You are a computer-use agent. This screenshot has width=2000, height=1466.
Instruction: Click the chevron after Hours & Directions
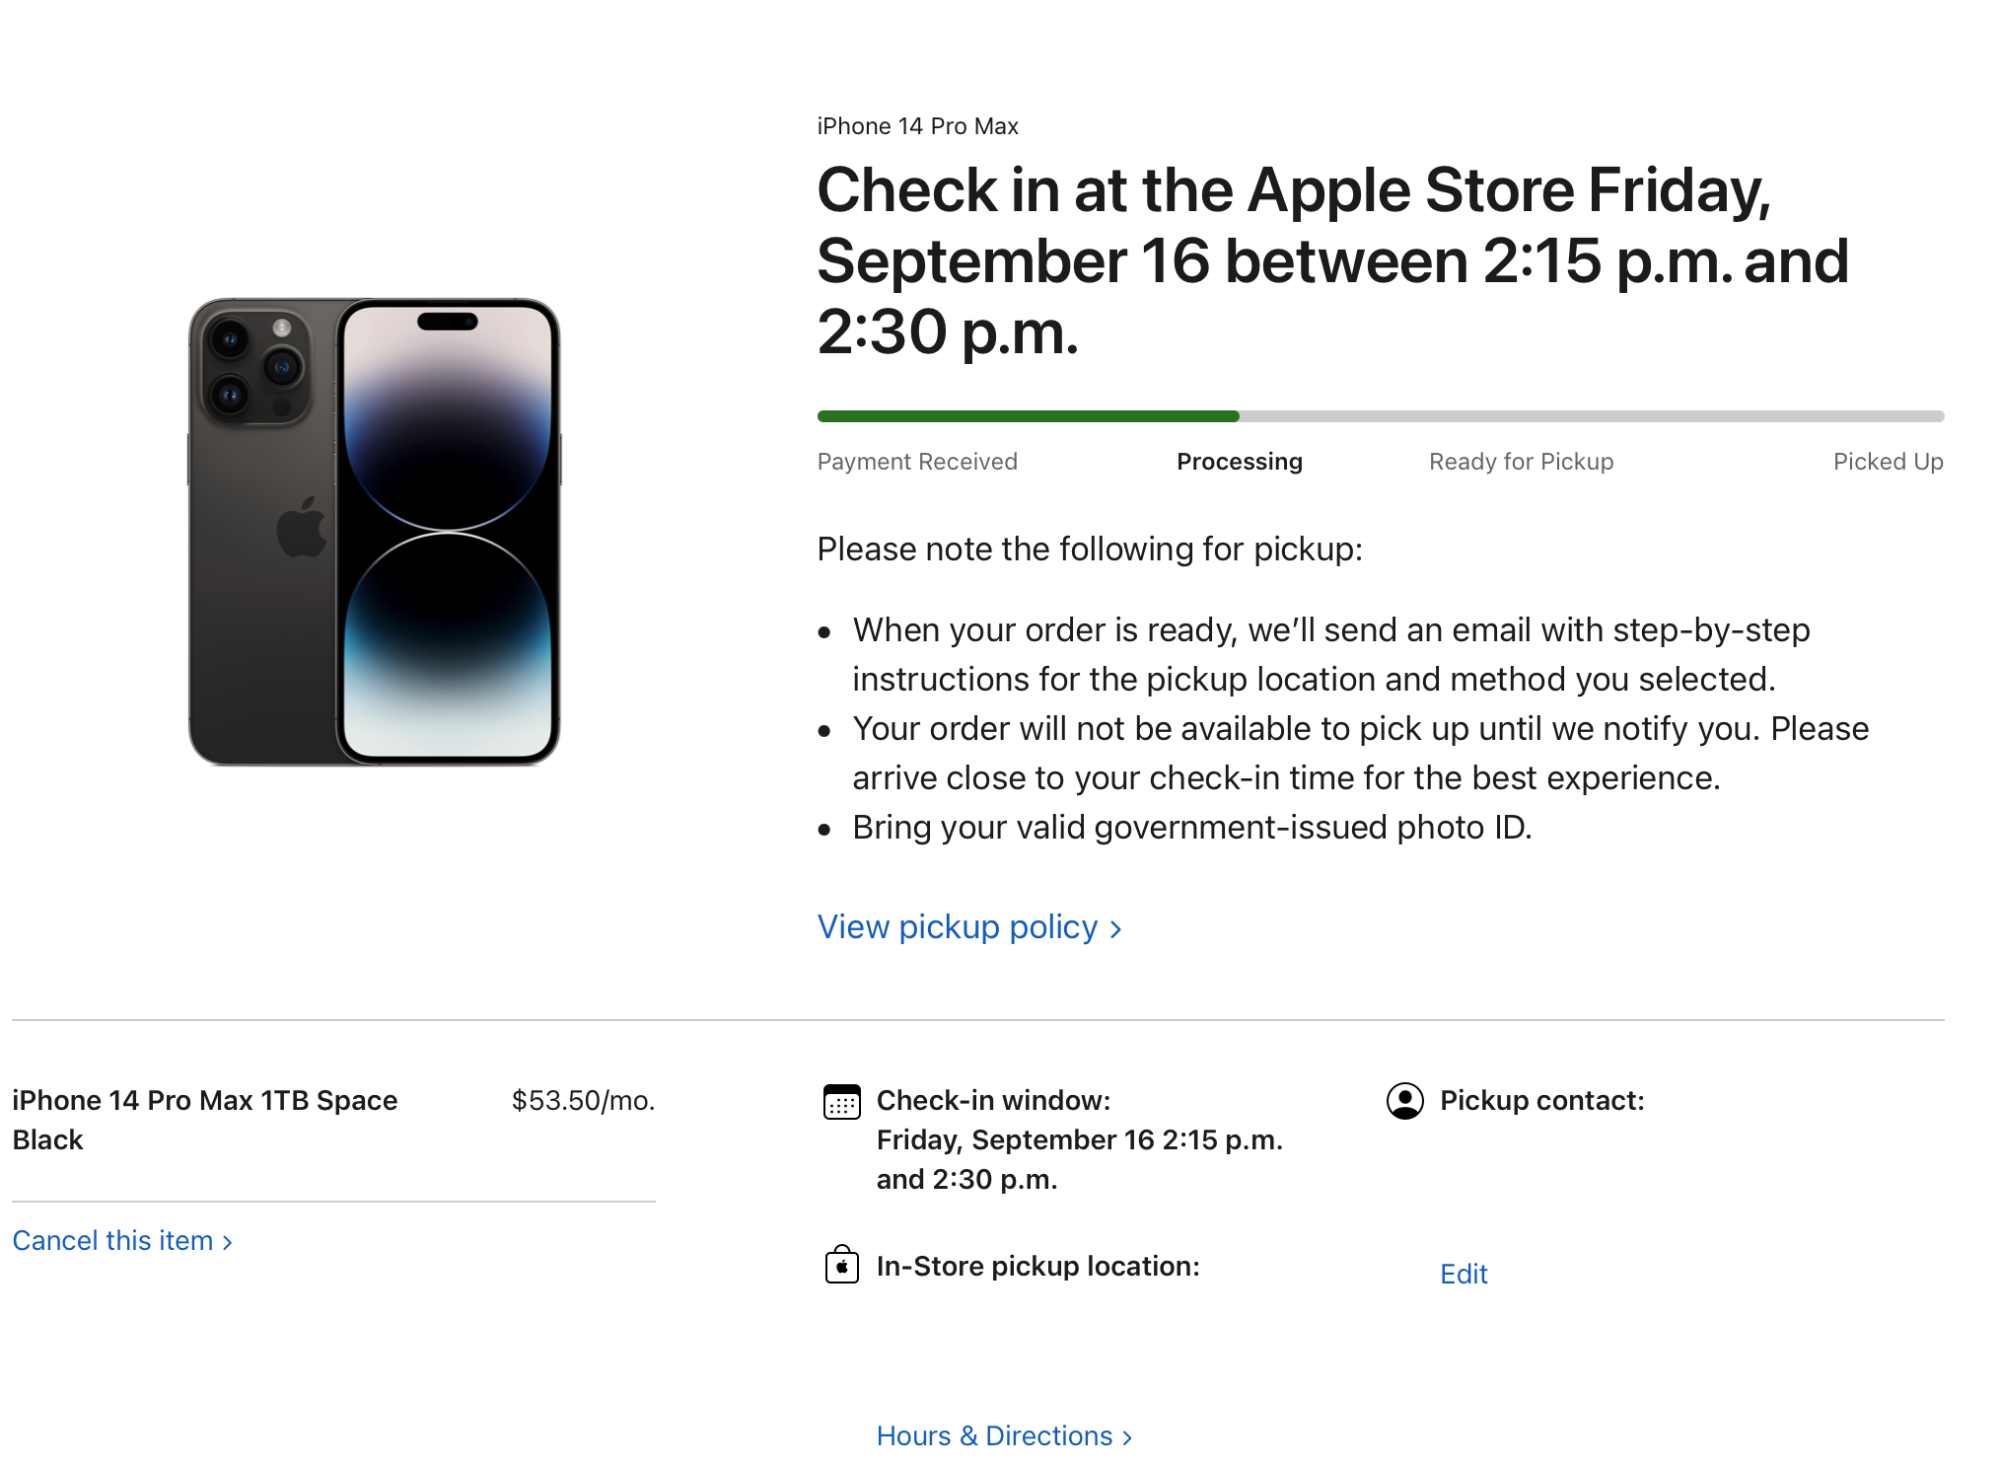pos(1127,1437)
